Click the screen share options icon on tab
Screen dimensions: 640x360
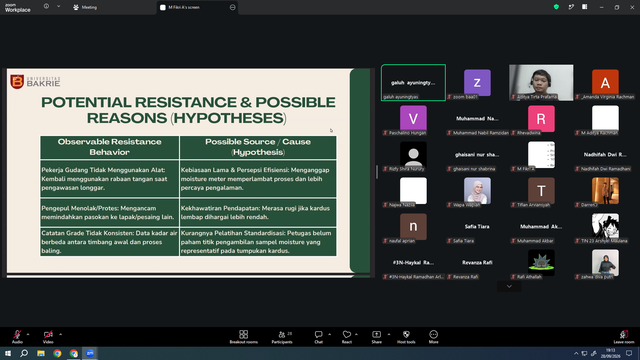click(232, 7)
